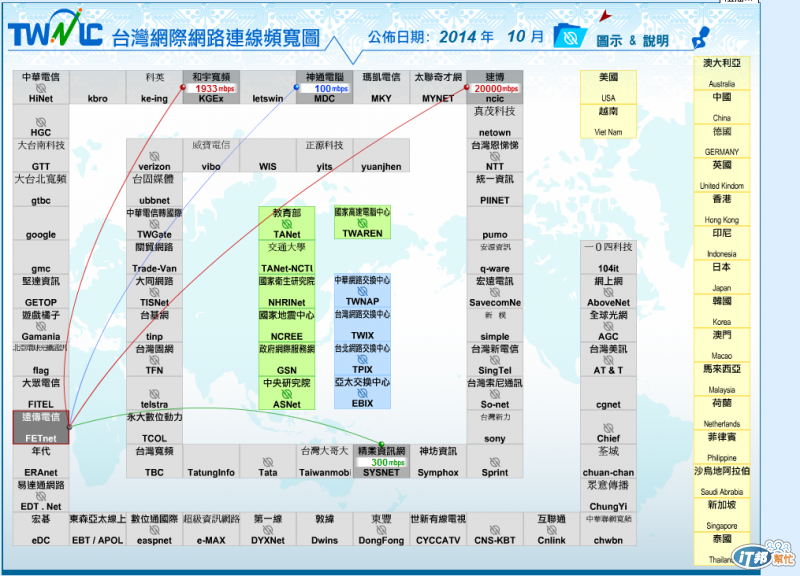The width and height of the screenshot is (800, 576).
Task: Select the 越南 Viet Nam country box
Action: coord(608,121)
